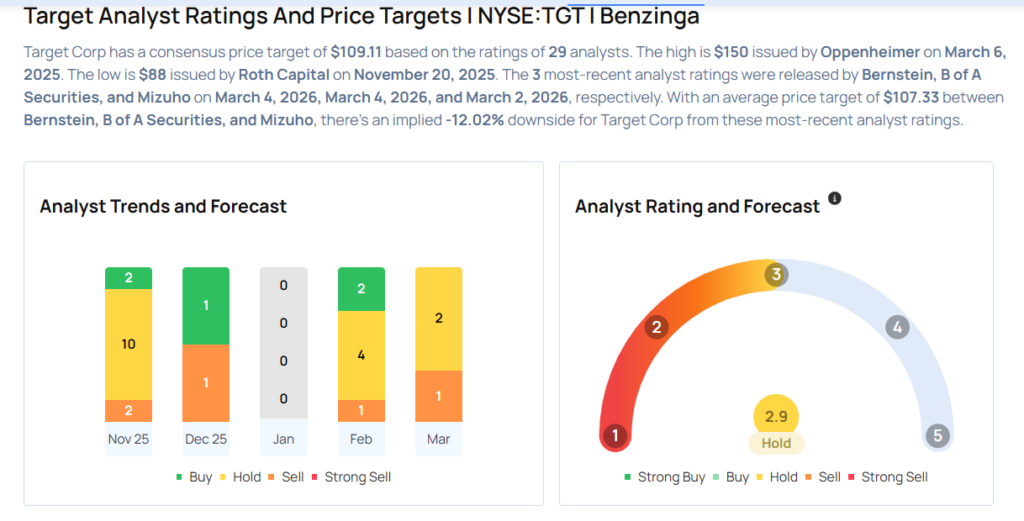Click the Nov 25 hold bar segment showing 10
The width and height of the screenshot is (1024, 521).
[x=128, y=344]
